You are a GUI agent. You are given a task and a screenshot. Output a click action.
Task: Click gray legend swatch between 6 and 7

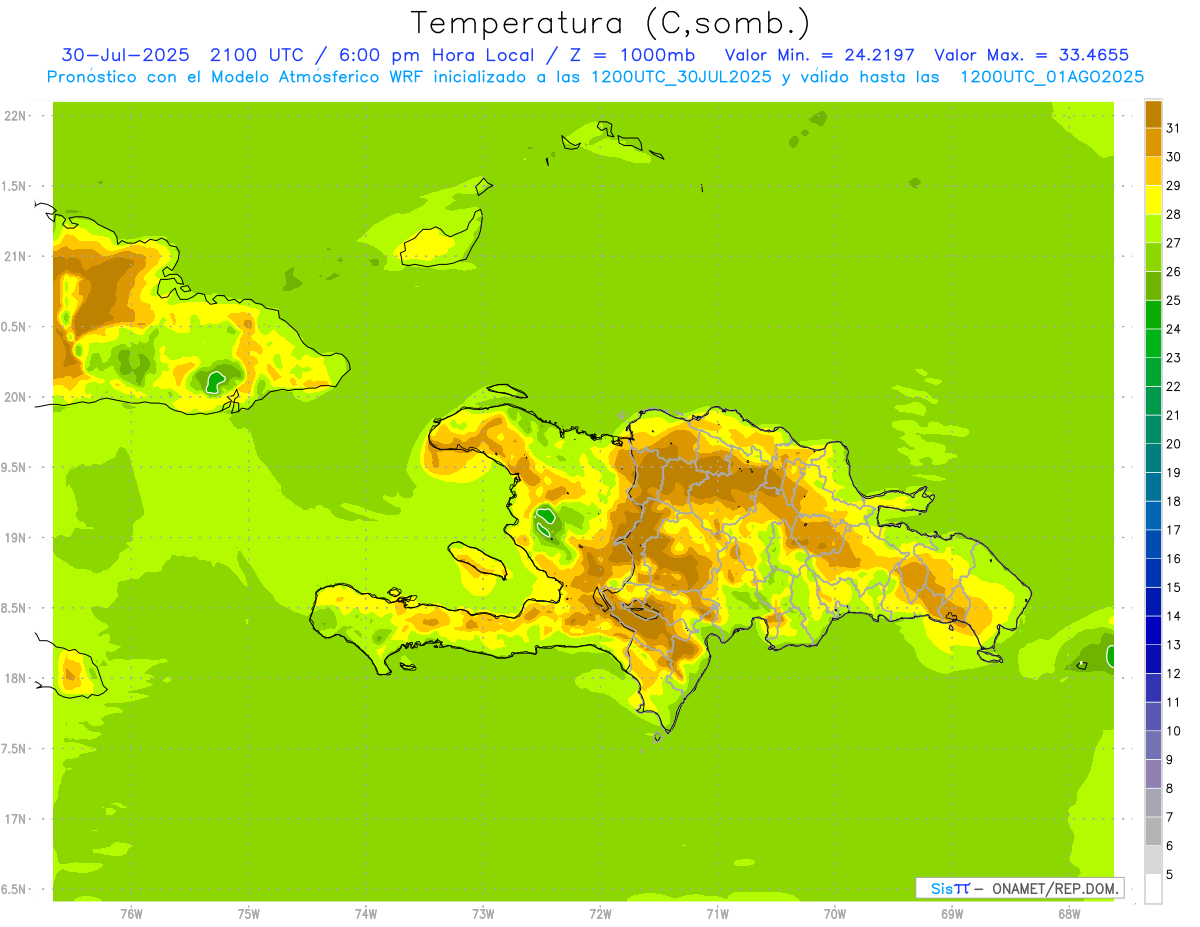[x=1153, y=832]
